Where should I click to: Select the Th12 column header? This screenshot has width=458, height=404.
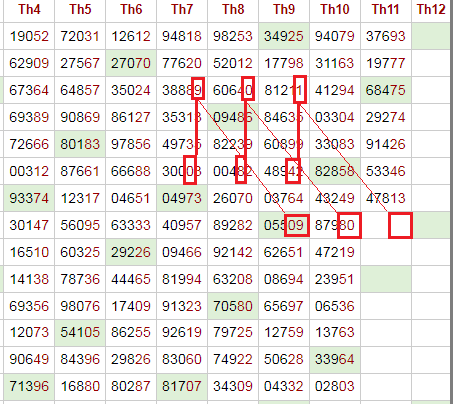click(x=431, y=9)
